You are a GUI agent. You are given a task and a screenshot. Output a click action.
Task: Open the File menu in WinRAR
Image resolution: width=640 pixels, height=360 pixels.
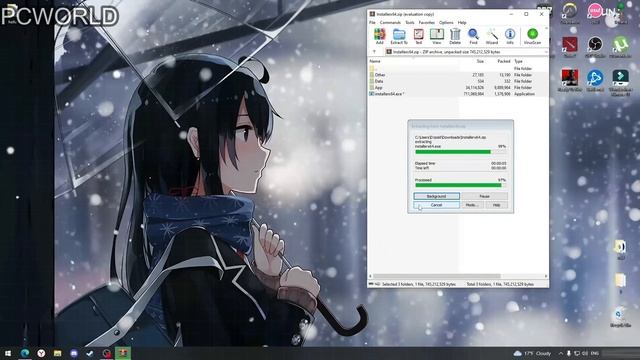click(372, 22)
